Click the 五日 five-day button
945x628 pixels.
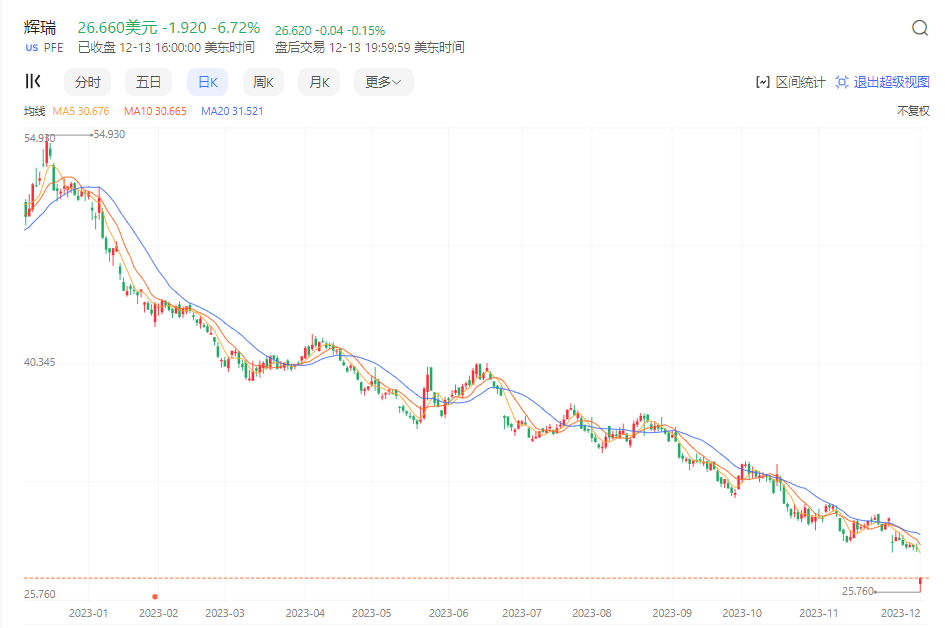[148, 83]
